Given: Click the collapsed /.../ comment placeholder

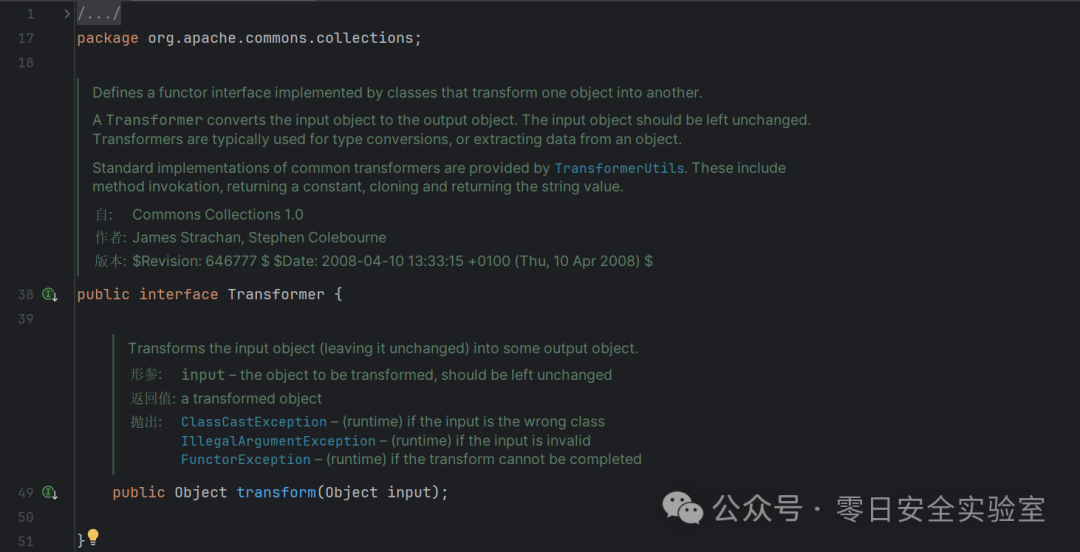Looking at the screenshot, I should tap(99, 14).
